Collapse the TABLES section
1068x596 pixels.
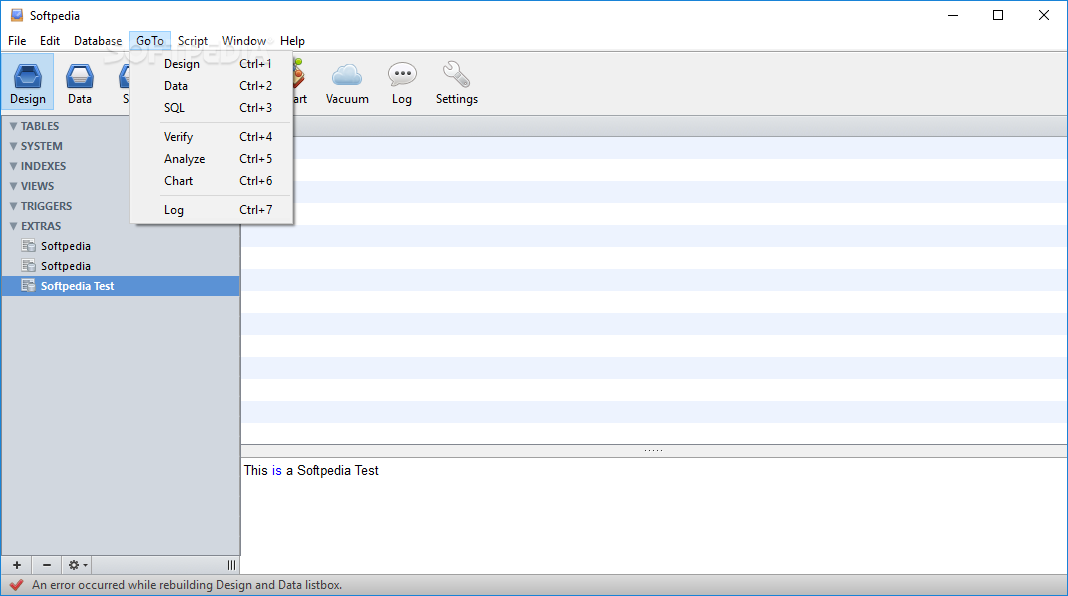point(13,126)
